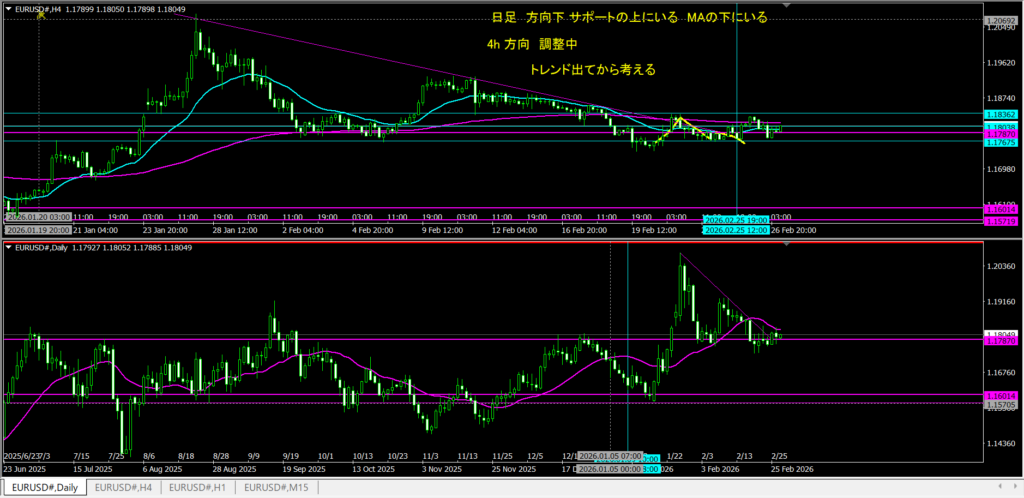Select the yellow marker icon at top-left of H4 chart
The width and height of the screenshot is (1024, 498).
pos(41,17)
